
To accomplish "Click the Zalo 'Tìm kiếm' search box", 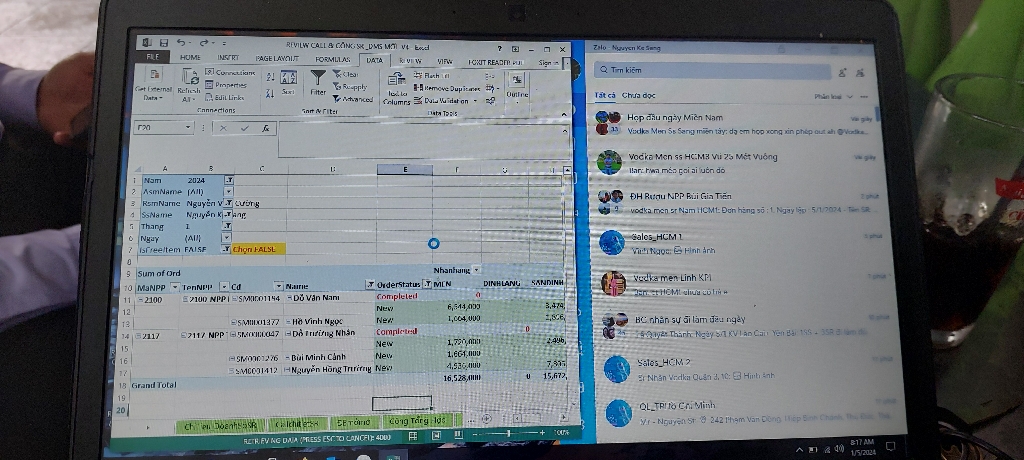I will 712,70.
